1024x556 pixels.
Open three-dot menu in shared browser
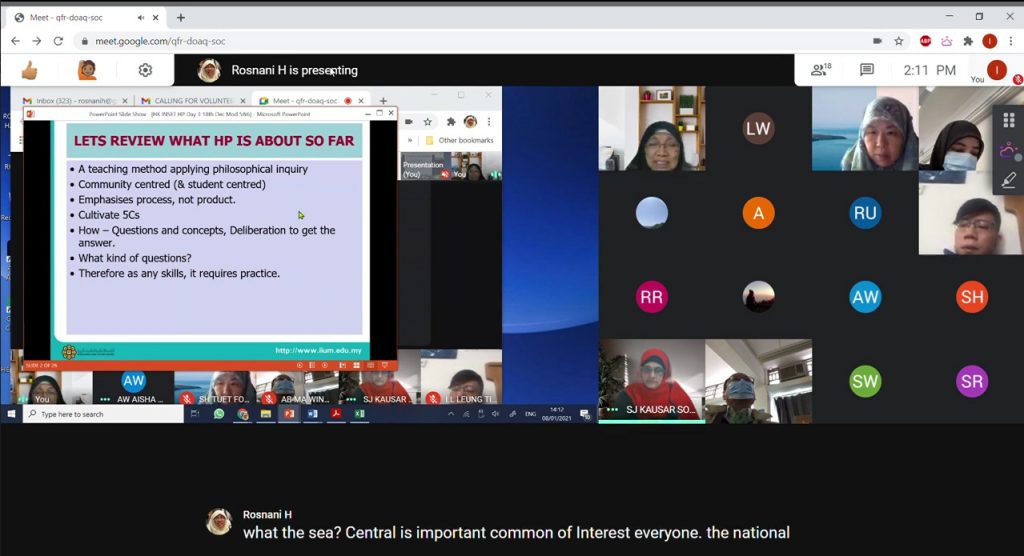click(x=488, y=122)
